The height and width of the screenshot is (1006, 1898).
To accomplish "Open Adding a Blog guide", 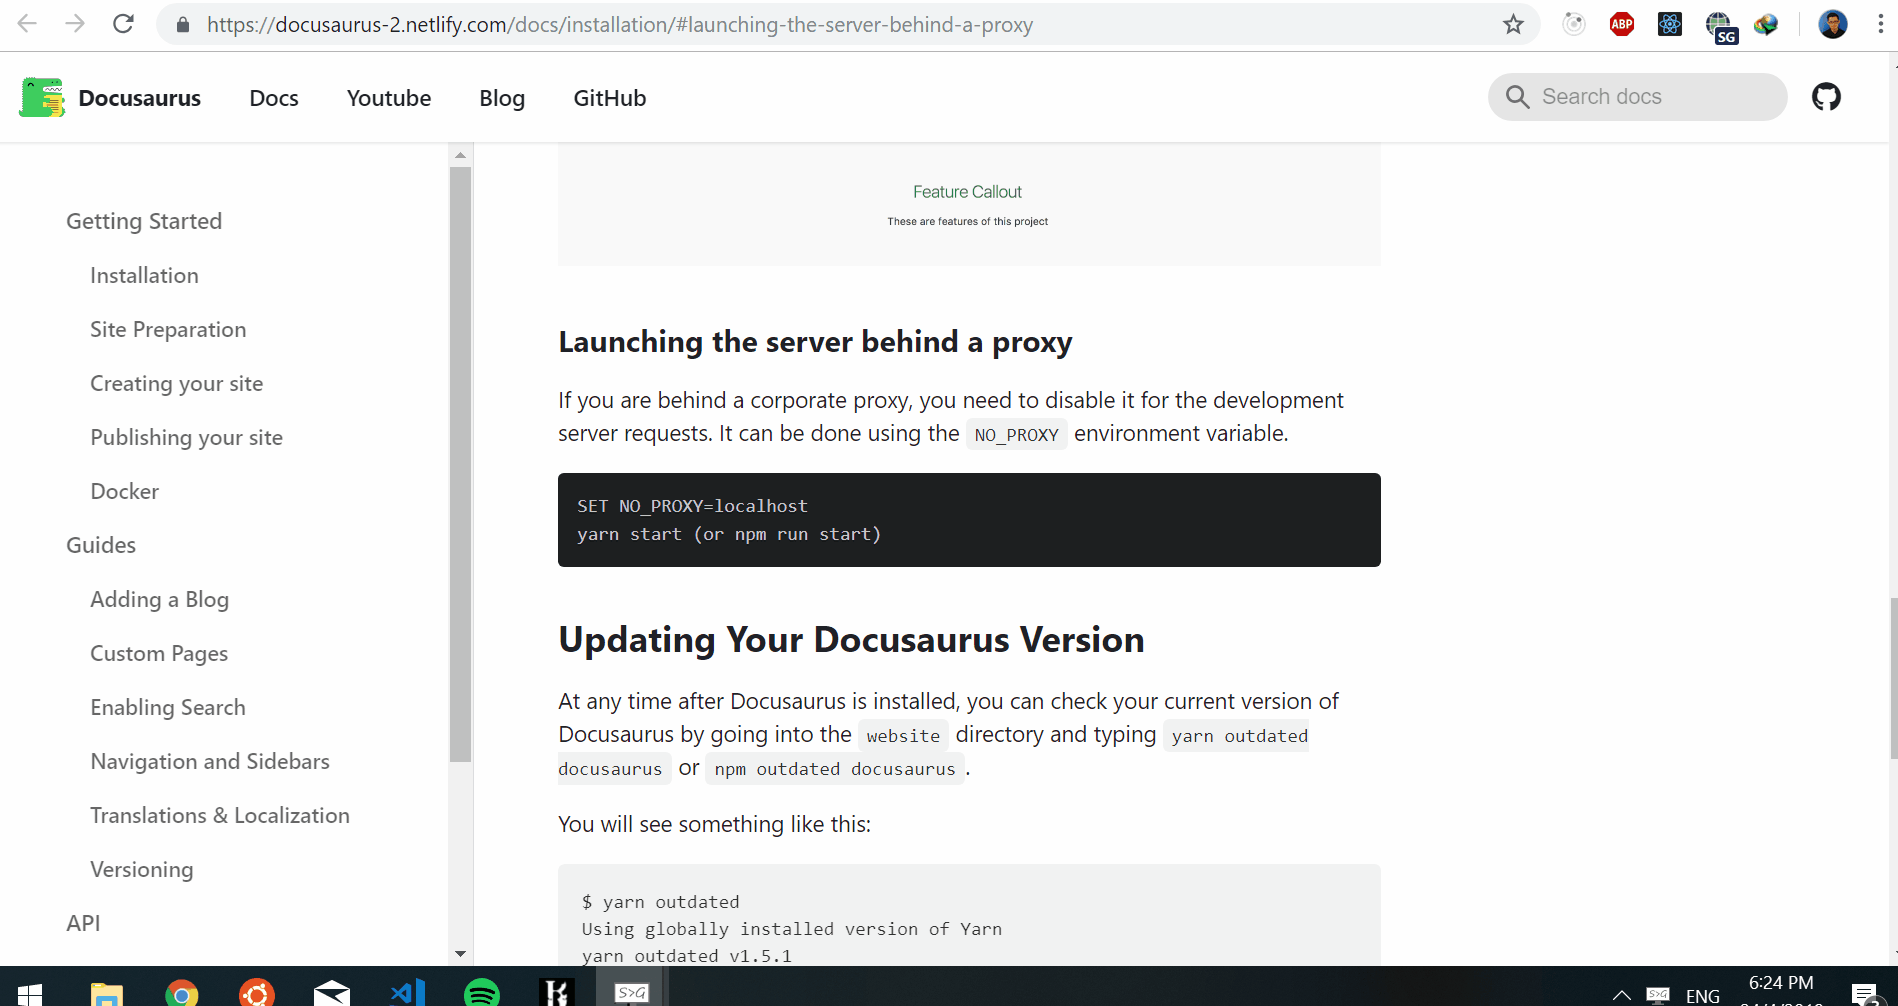I will click(160, 599).
